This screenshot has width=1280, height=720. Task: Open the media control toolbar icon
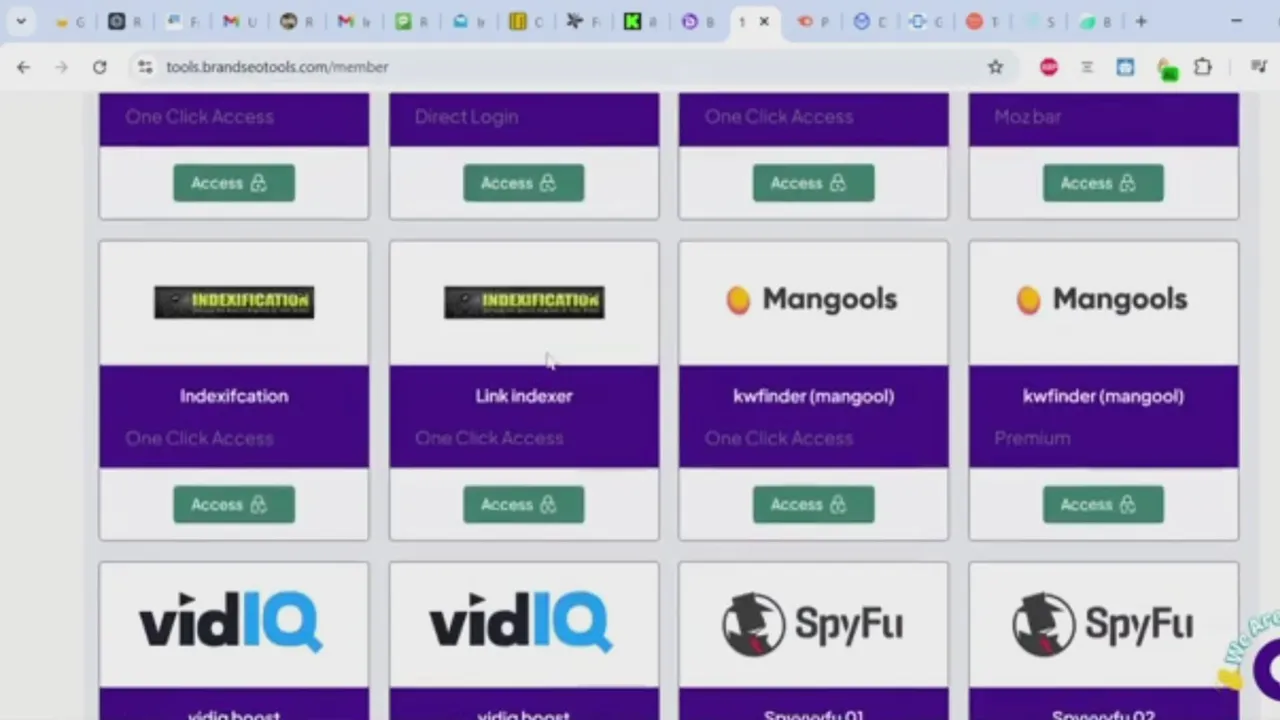[1258, 67]
